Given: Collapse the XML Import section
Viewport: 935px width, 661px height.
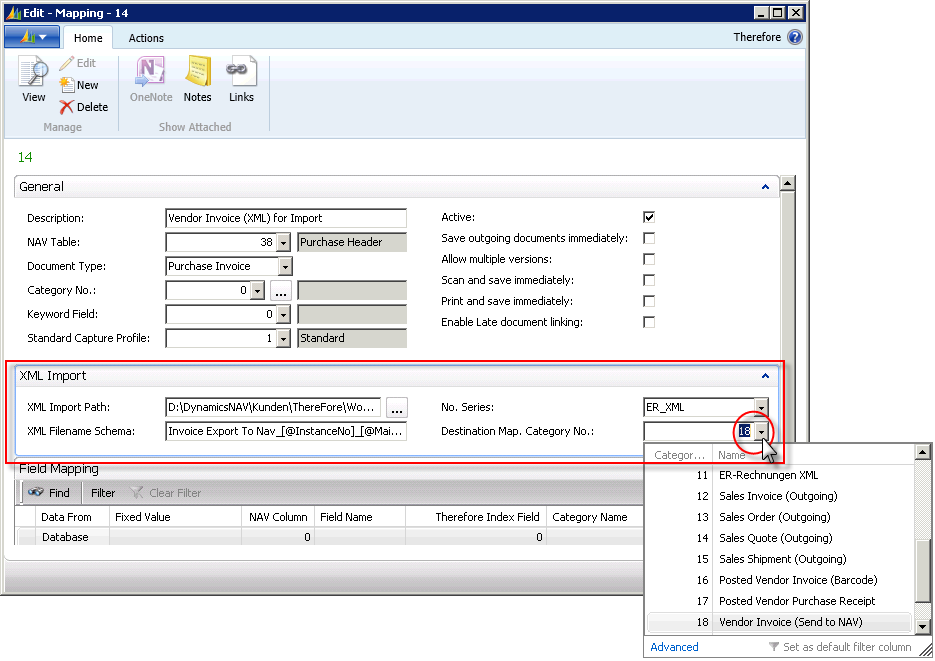Looking at the screenshot, I should (765, 375).
